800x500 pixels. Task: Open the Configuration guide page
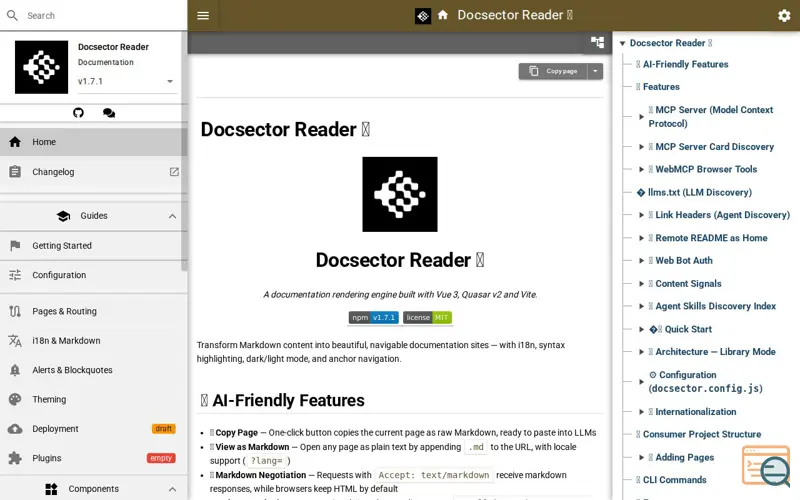tap(93, 275)
